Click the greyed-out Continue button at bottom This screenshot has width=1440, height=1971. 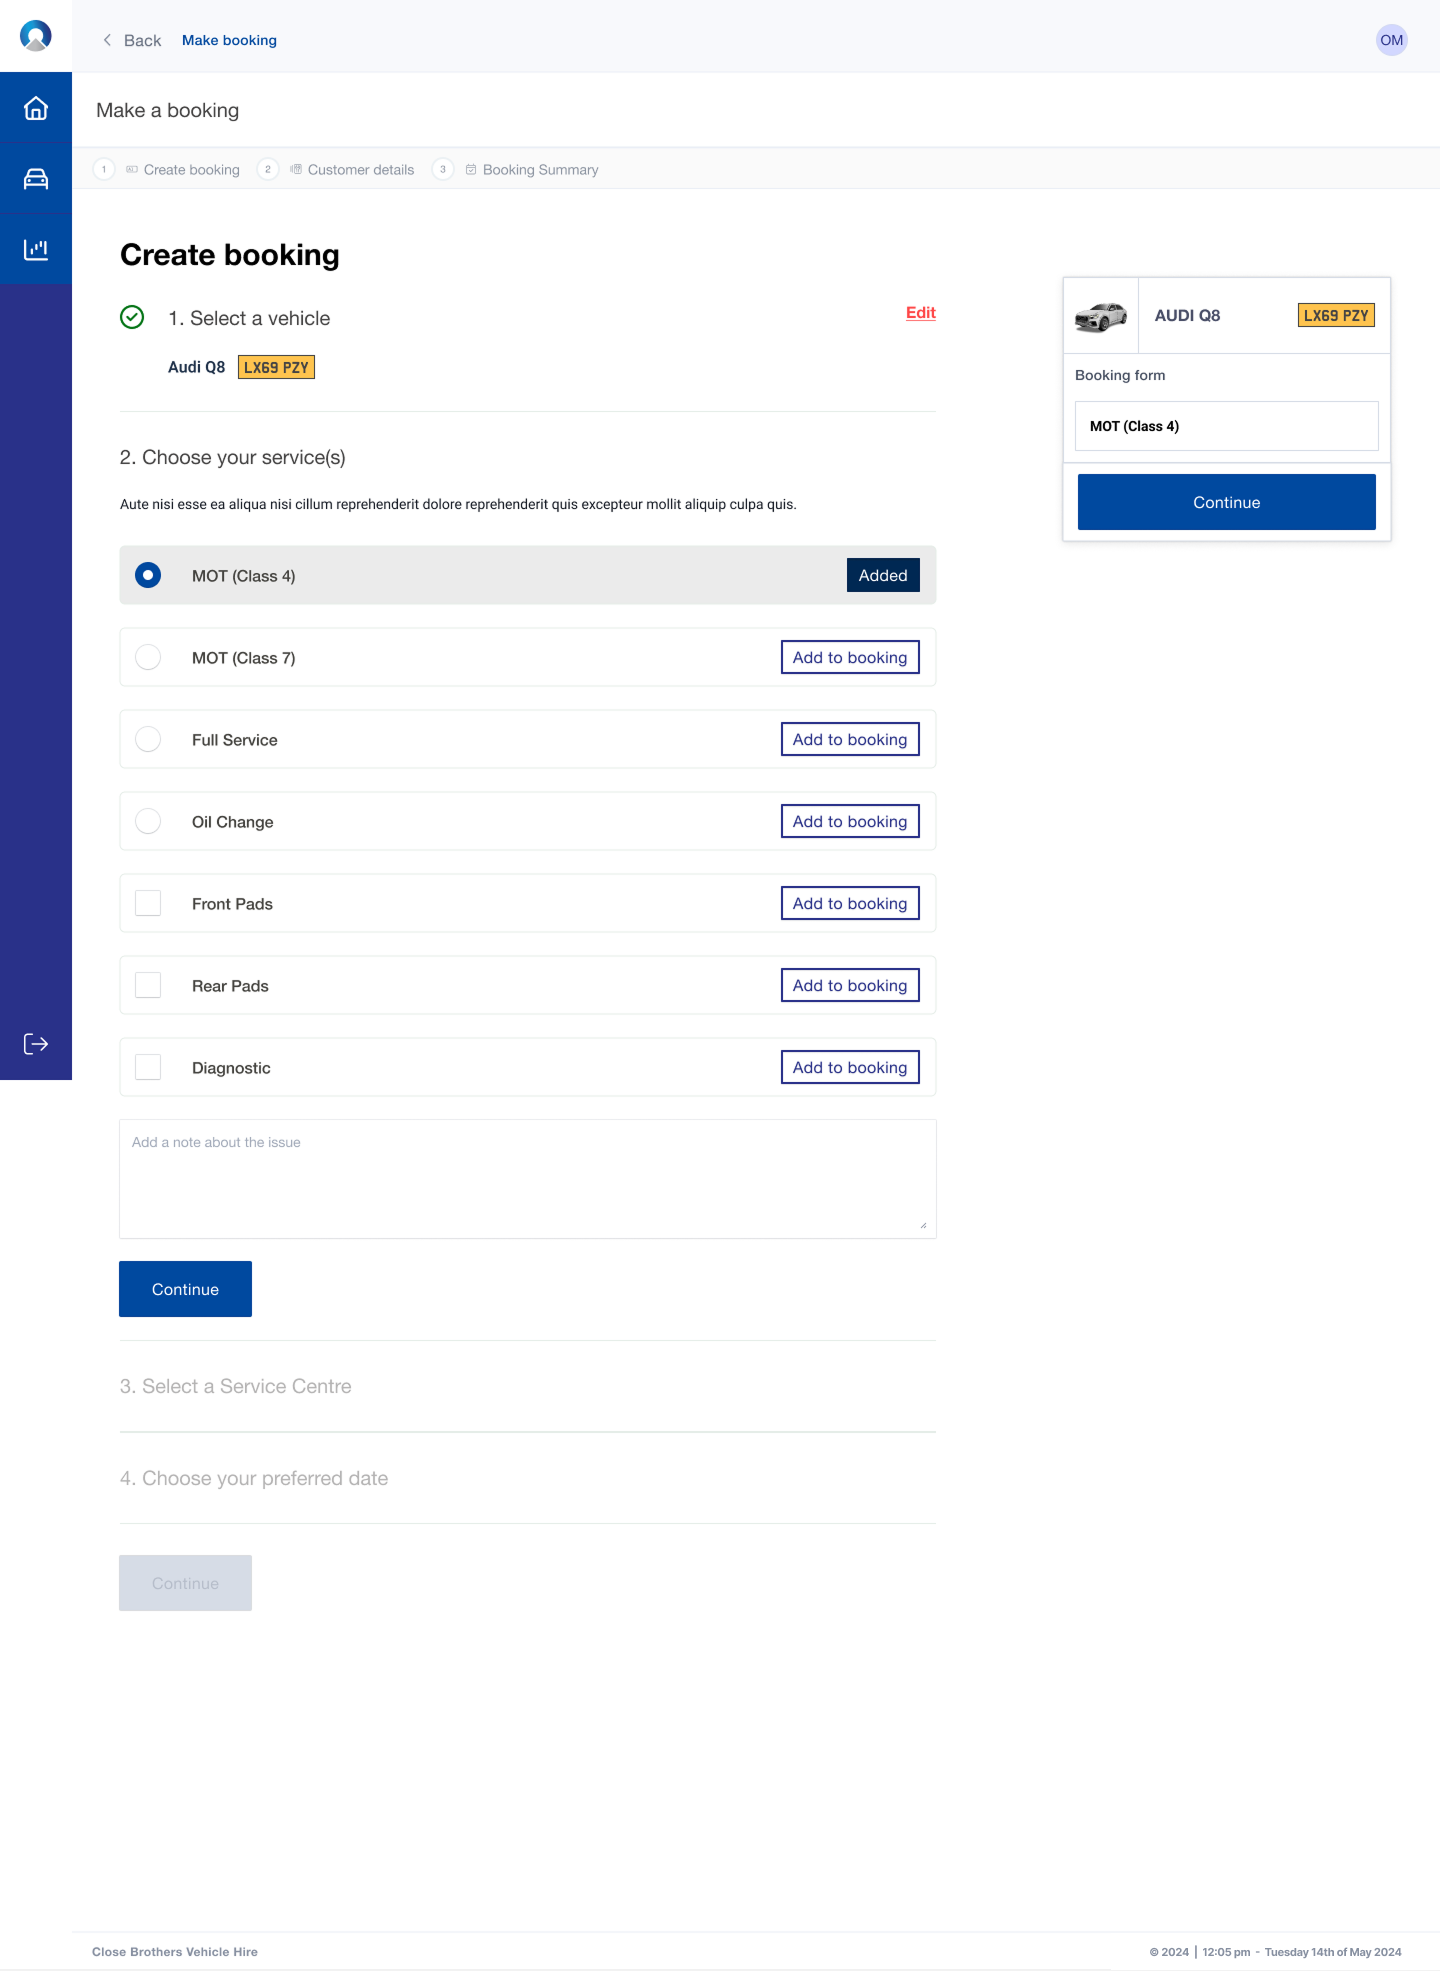(x=185, y=1583)
